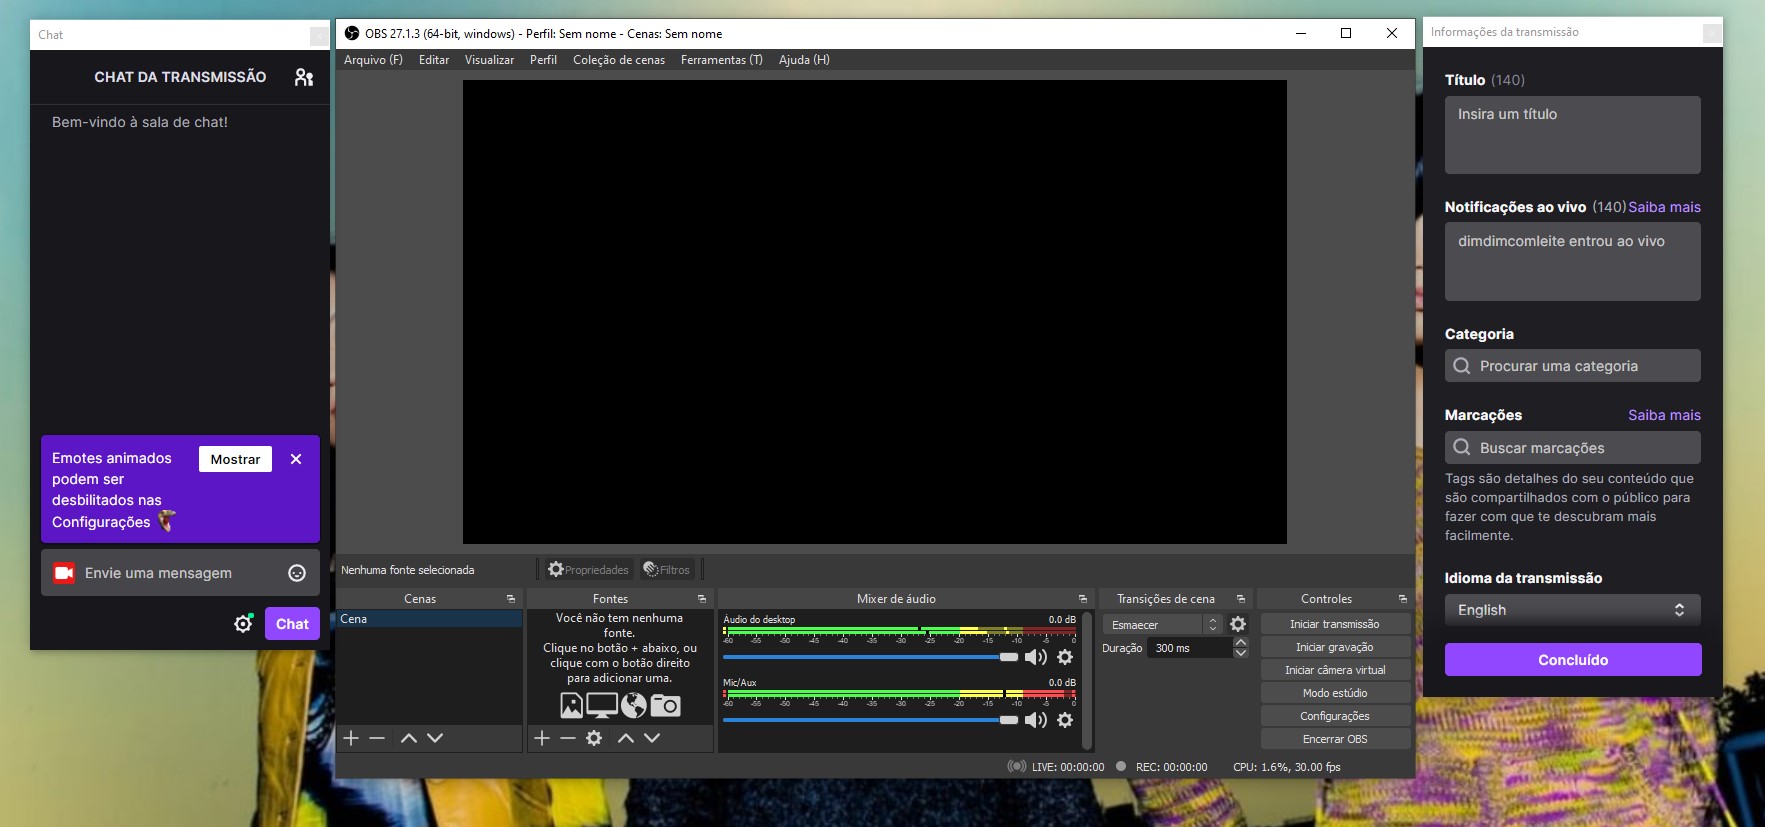The image size is (1765, 827).
Task: Open the Perfil menu
Action: pyautogui.click(x=543, y=60)
